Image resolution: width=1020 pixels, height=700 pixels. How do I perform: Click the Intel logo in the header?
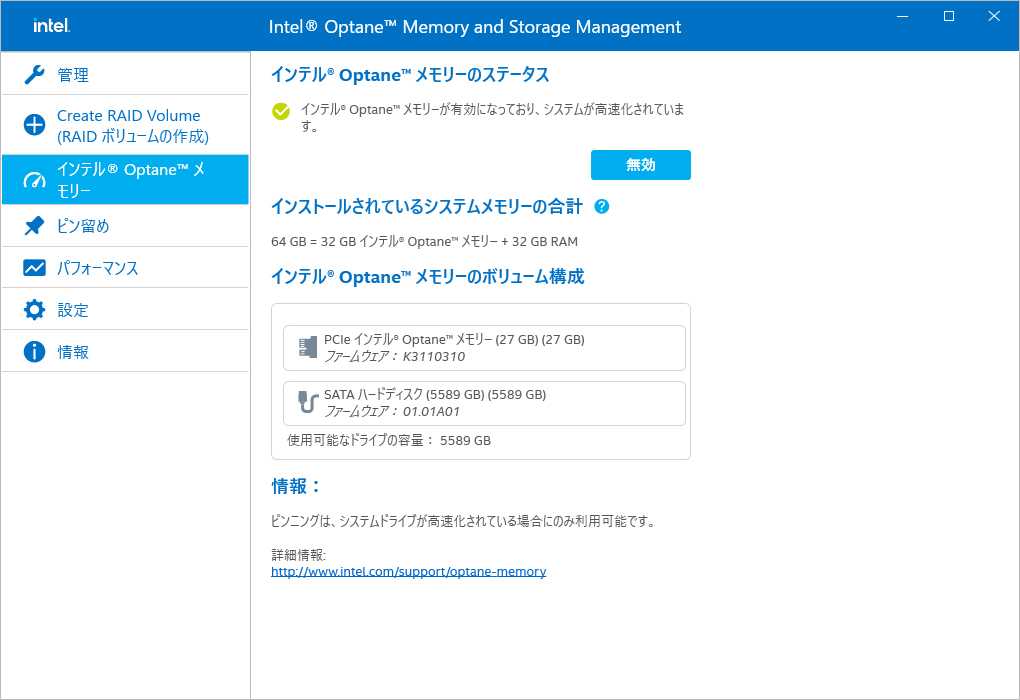(x=50, y=26)
